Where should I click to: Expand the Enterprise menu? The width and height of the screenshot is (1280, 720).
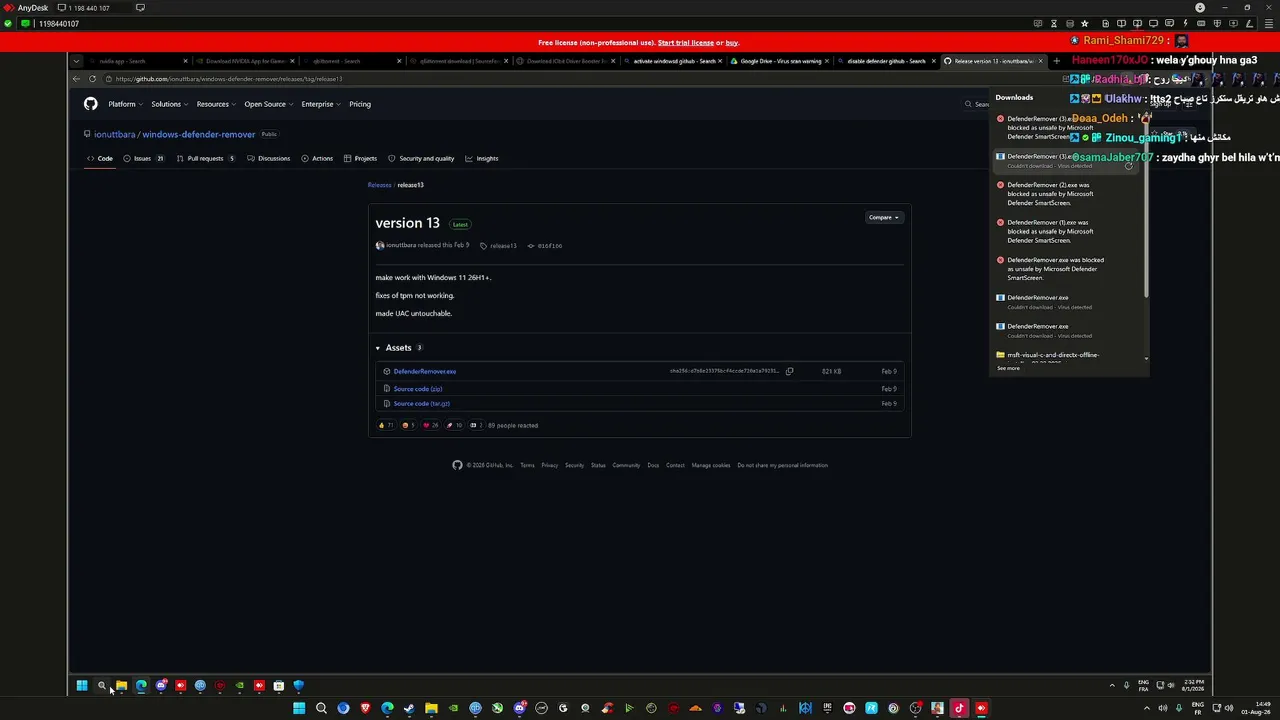pyautogui.click(x=321, y=104)
